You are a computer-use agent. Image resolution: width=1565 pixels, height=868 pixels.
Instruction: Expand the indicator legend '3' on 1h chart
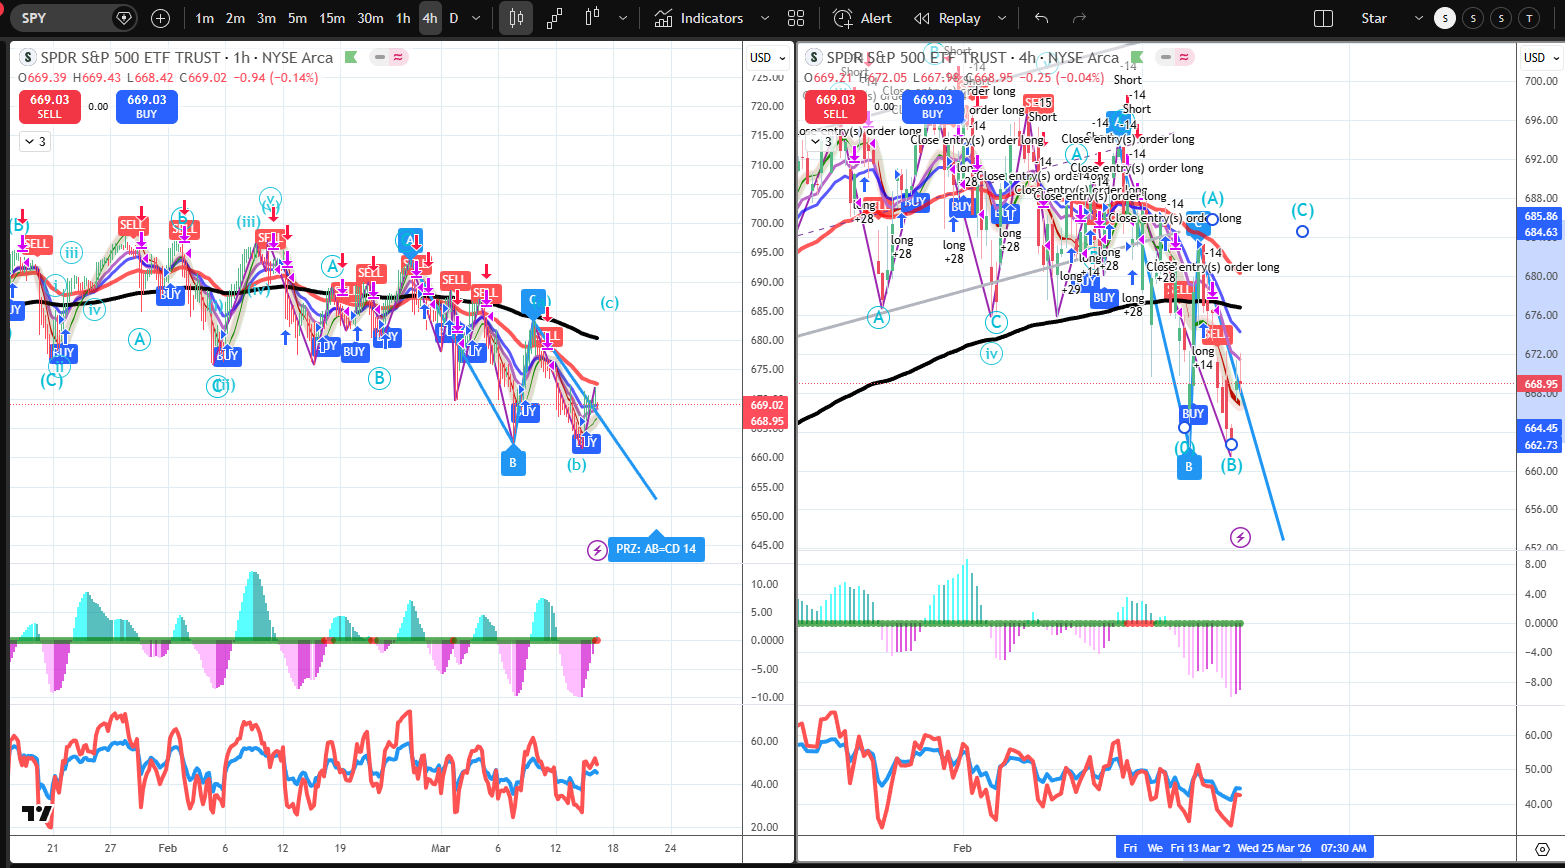35,142
